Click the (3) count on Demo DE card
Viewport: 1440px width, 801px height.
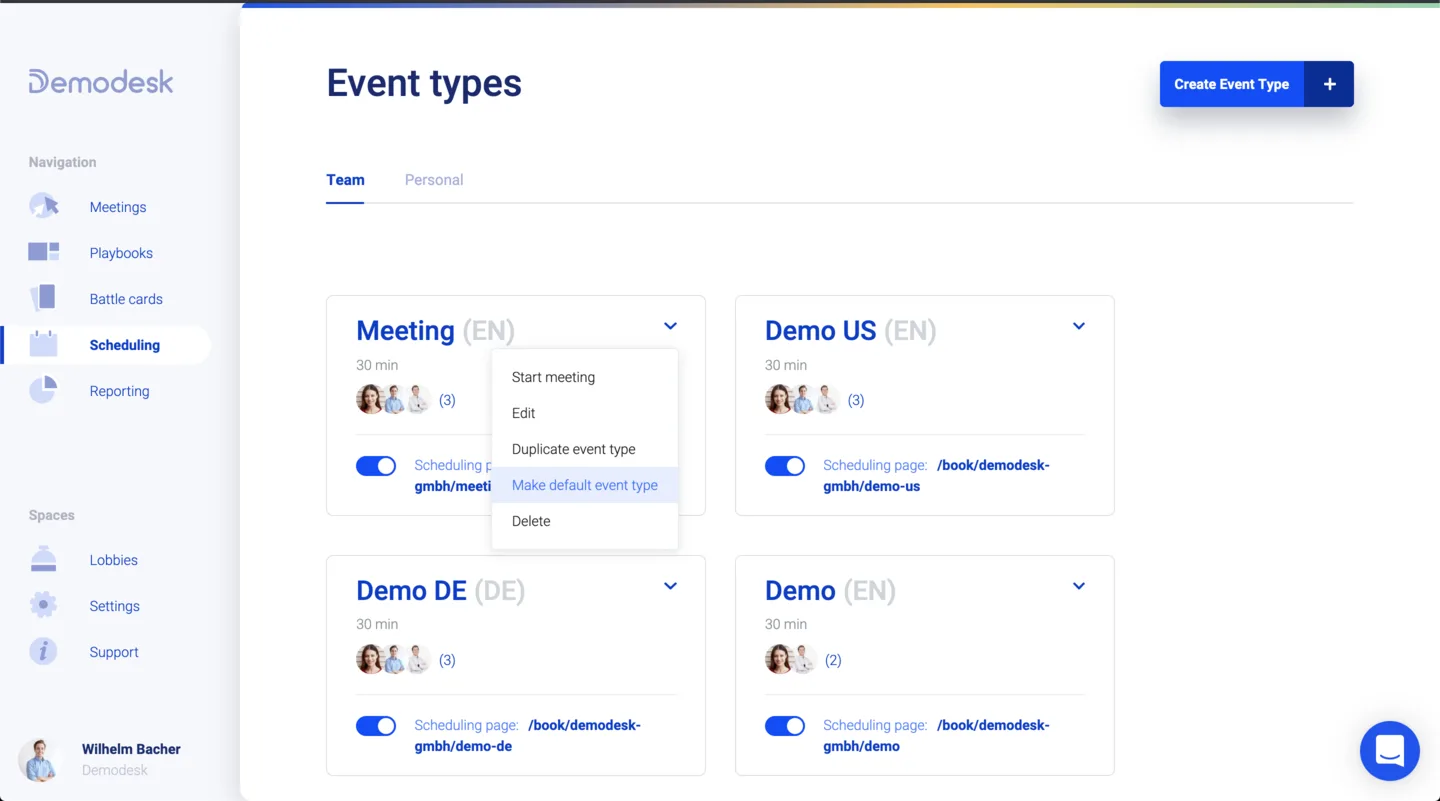(447, 660)
